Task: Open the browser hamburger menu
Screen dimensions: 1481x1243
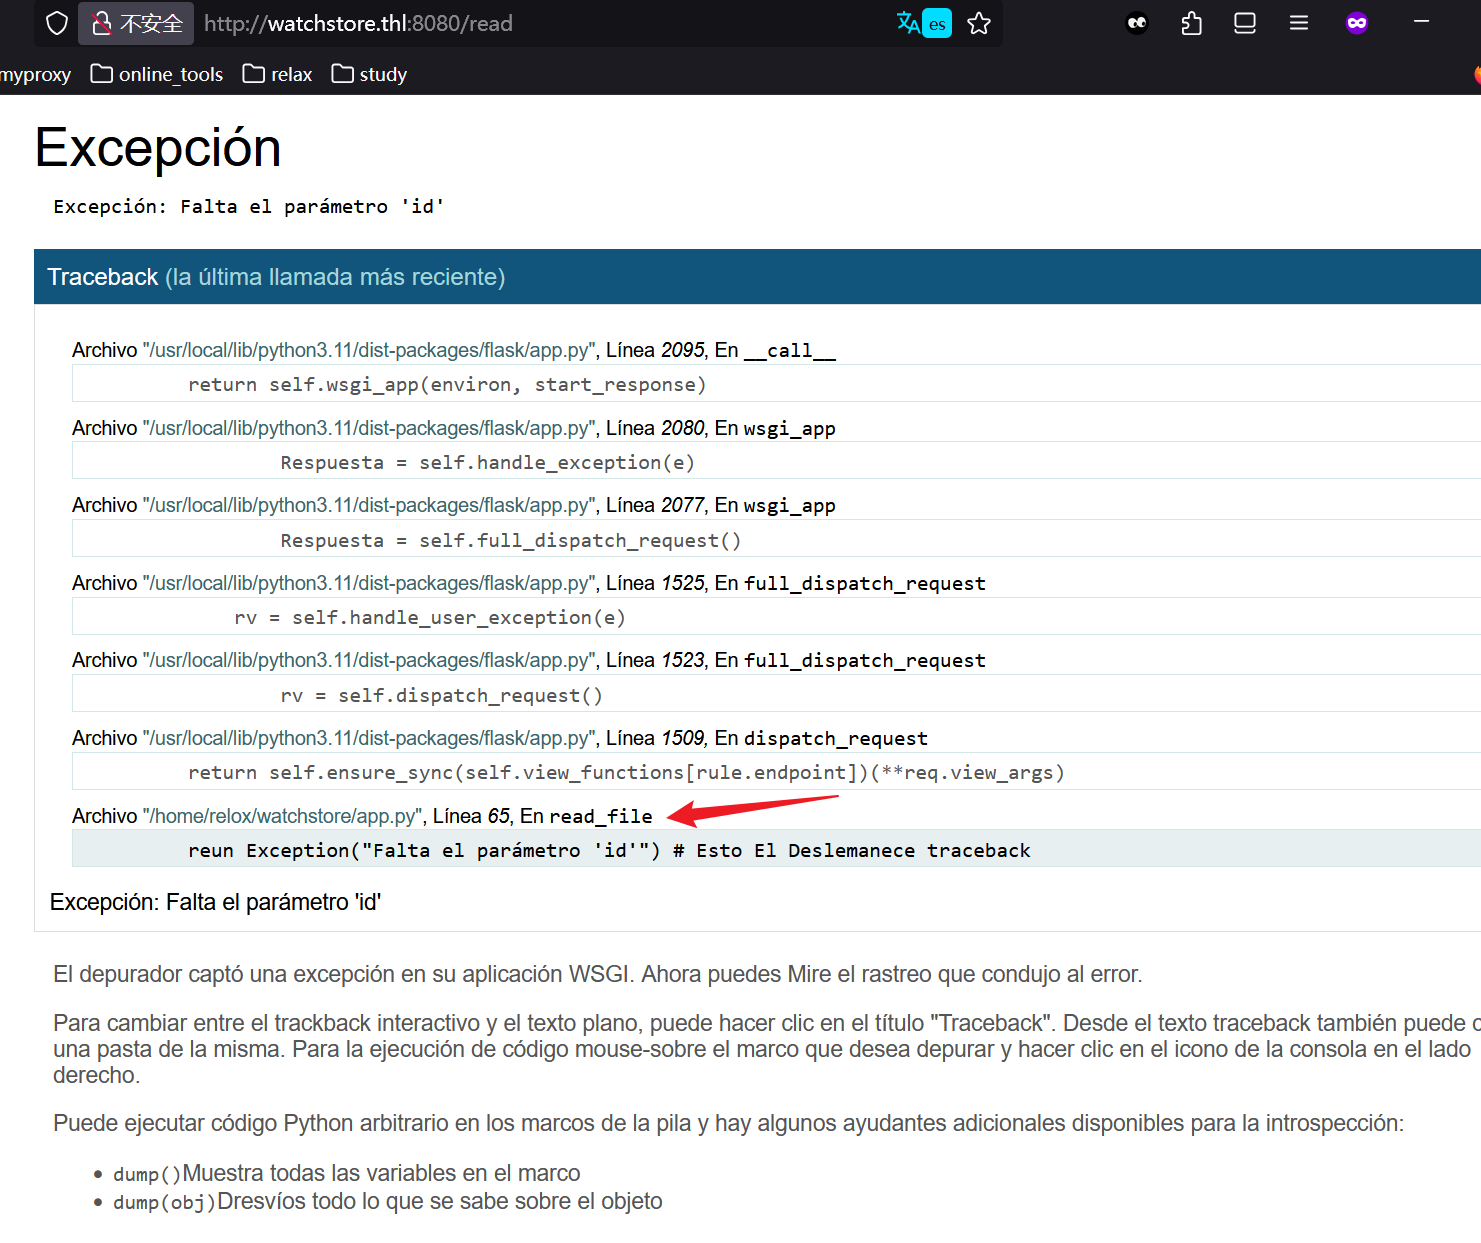Action: coord(1299,23)
